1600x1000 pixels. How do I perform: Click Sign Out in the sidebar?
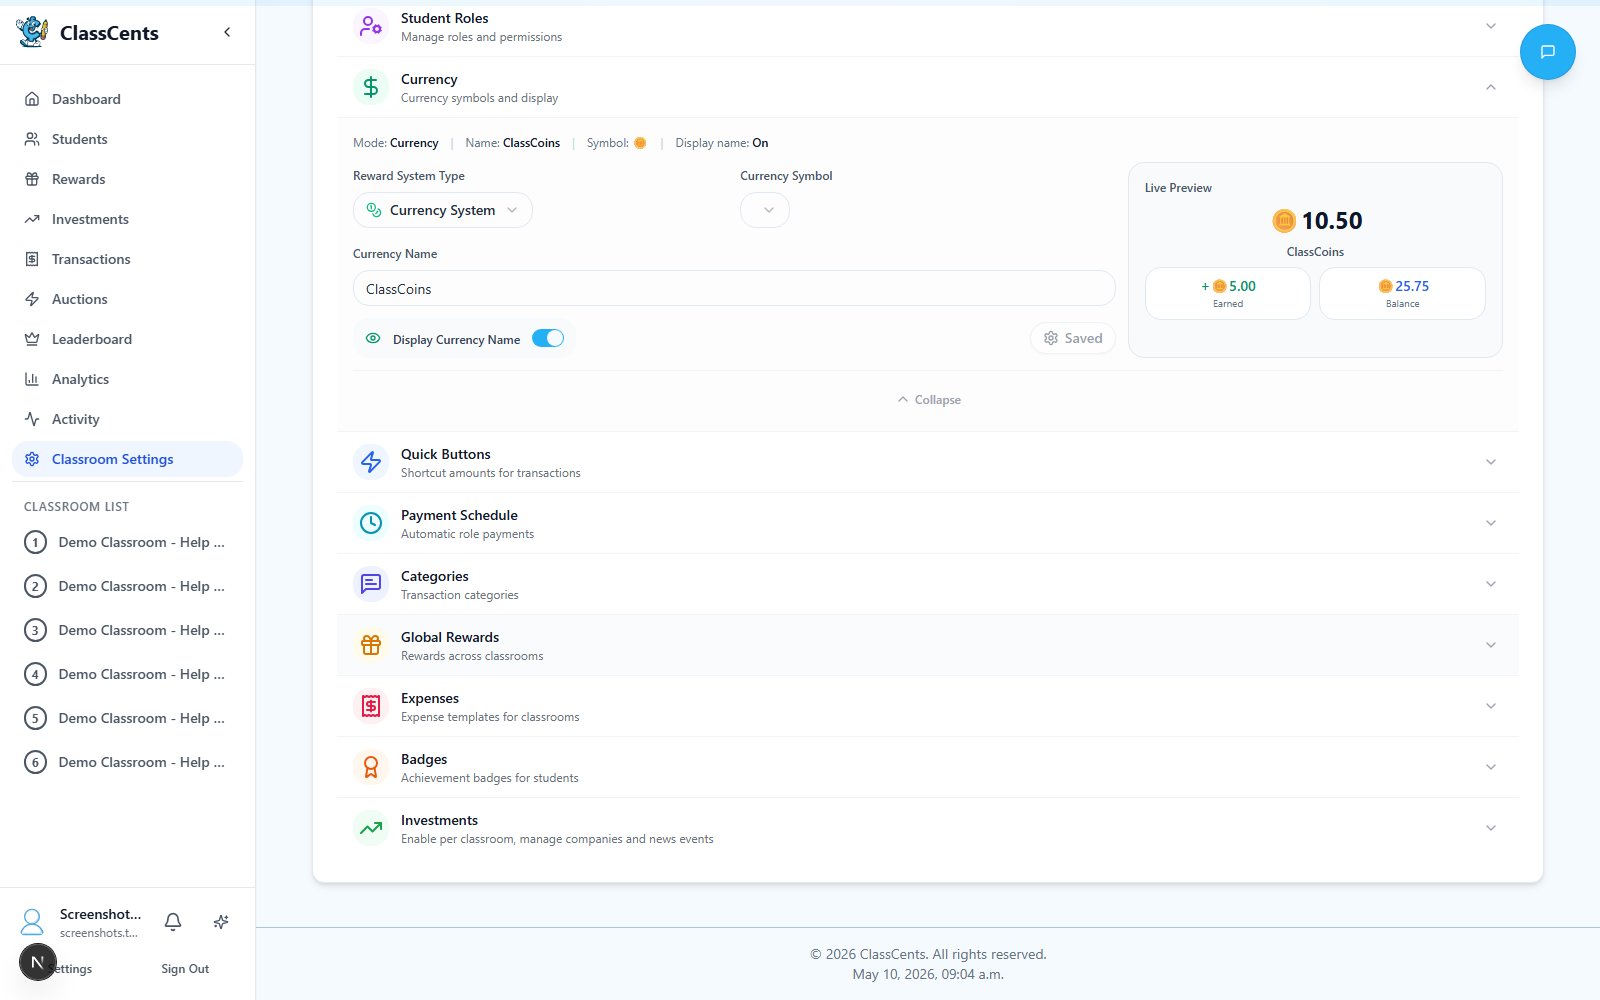(185, 969)
